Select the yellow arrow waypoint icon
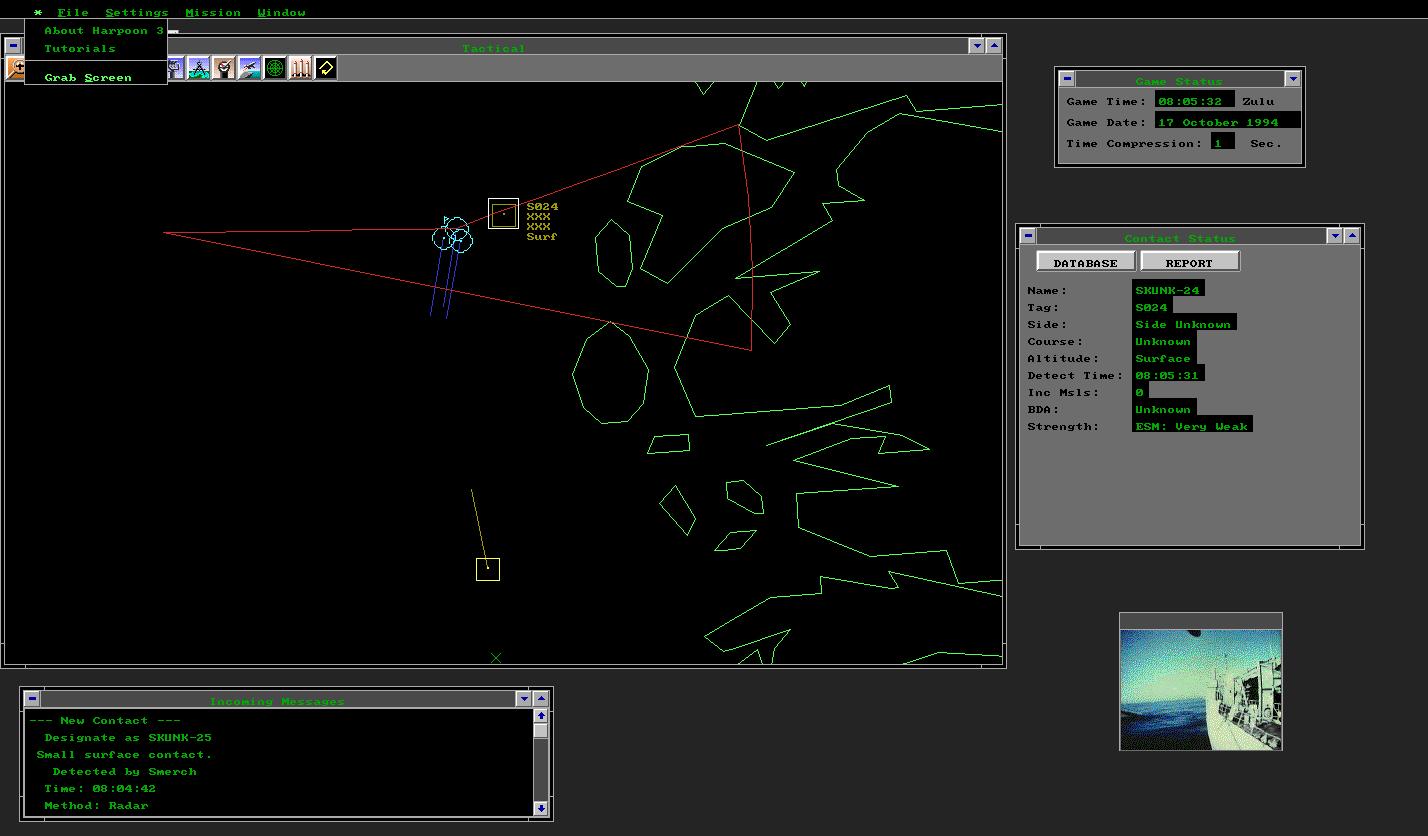This screenshot has width=1428, height=836. pos(324,68)
